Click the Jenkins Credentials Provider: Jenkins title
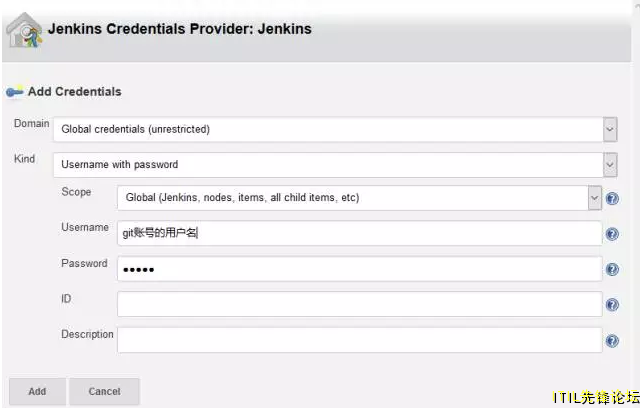Screen dimensions: 640x408 coord(180,29)
